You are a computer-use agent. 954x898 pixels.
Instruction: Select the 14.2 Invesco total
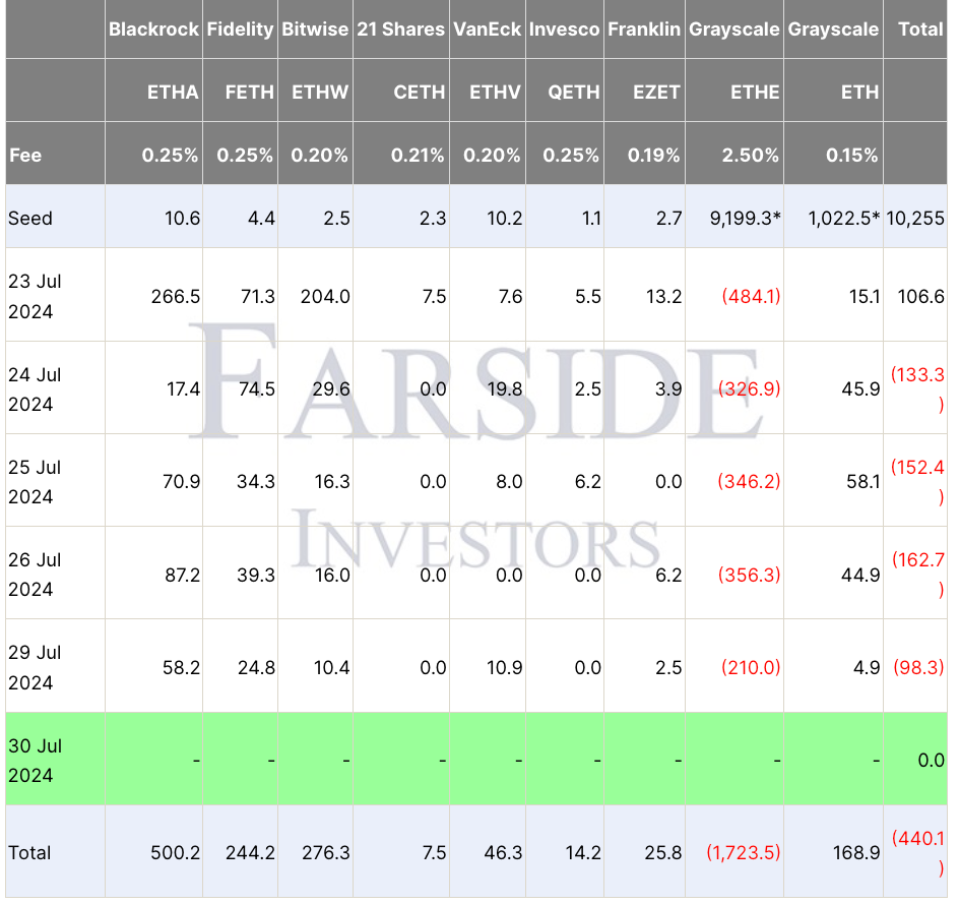(583, 852)
